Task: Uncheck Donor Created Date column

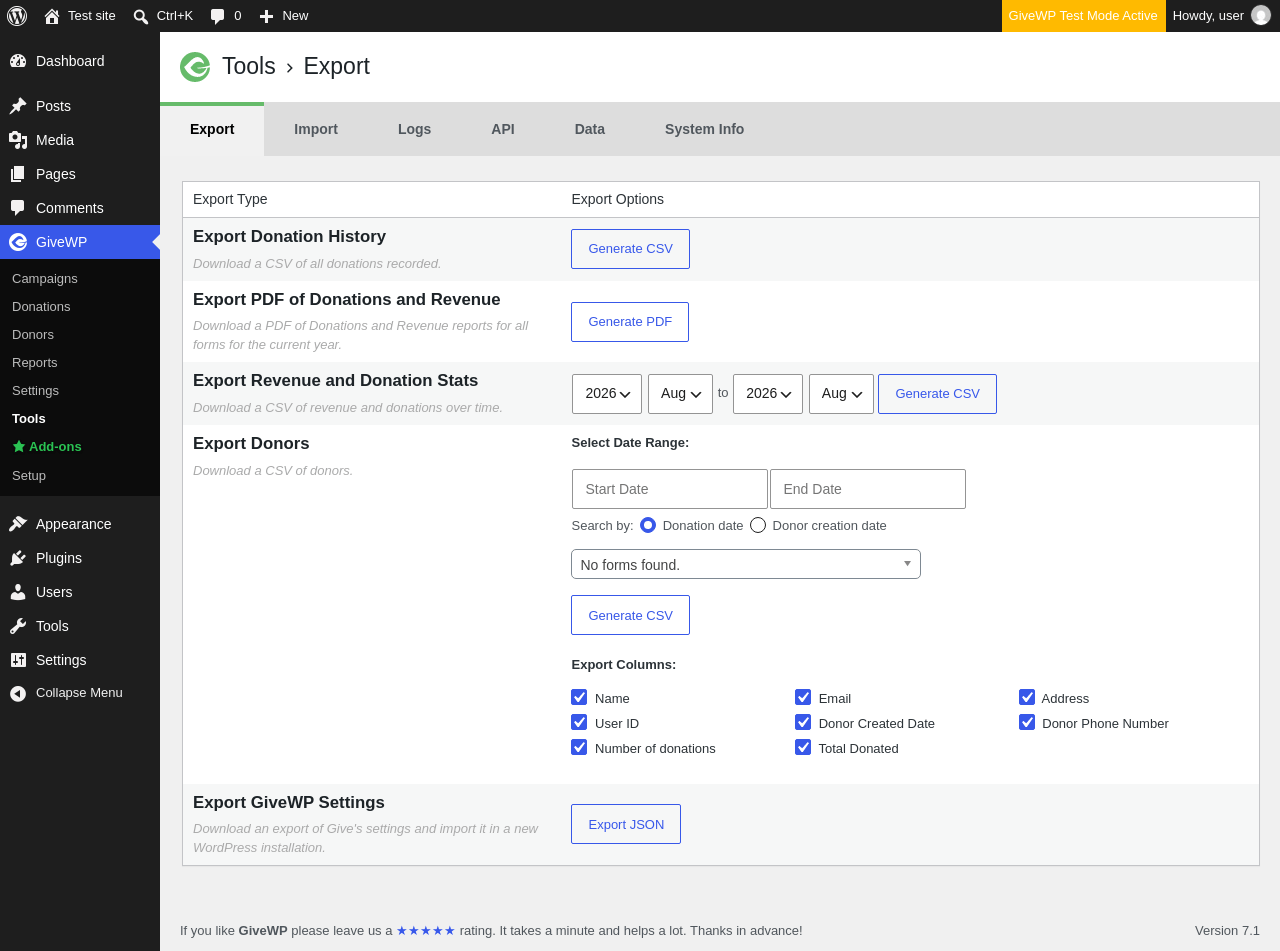Action: point(803,722)
